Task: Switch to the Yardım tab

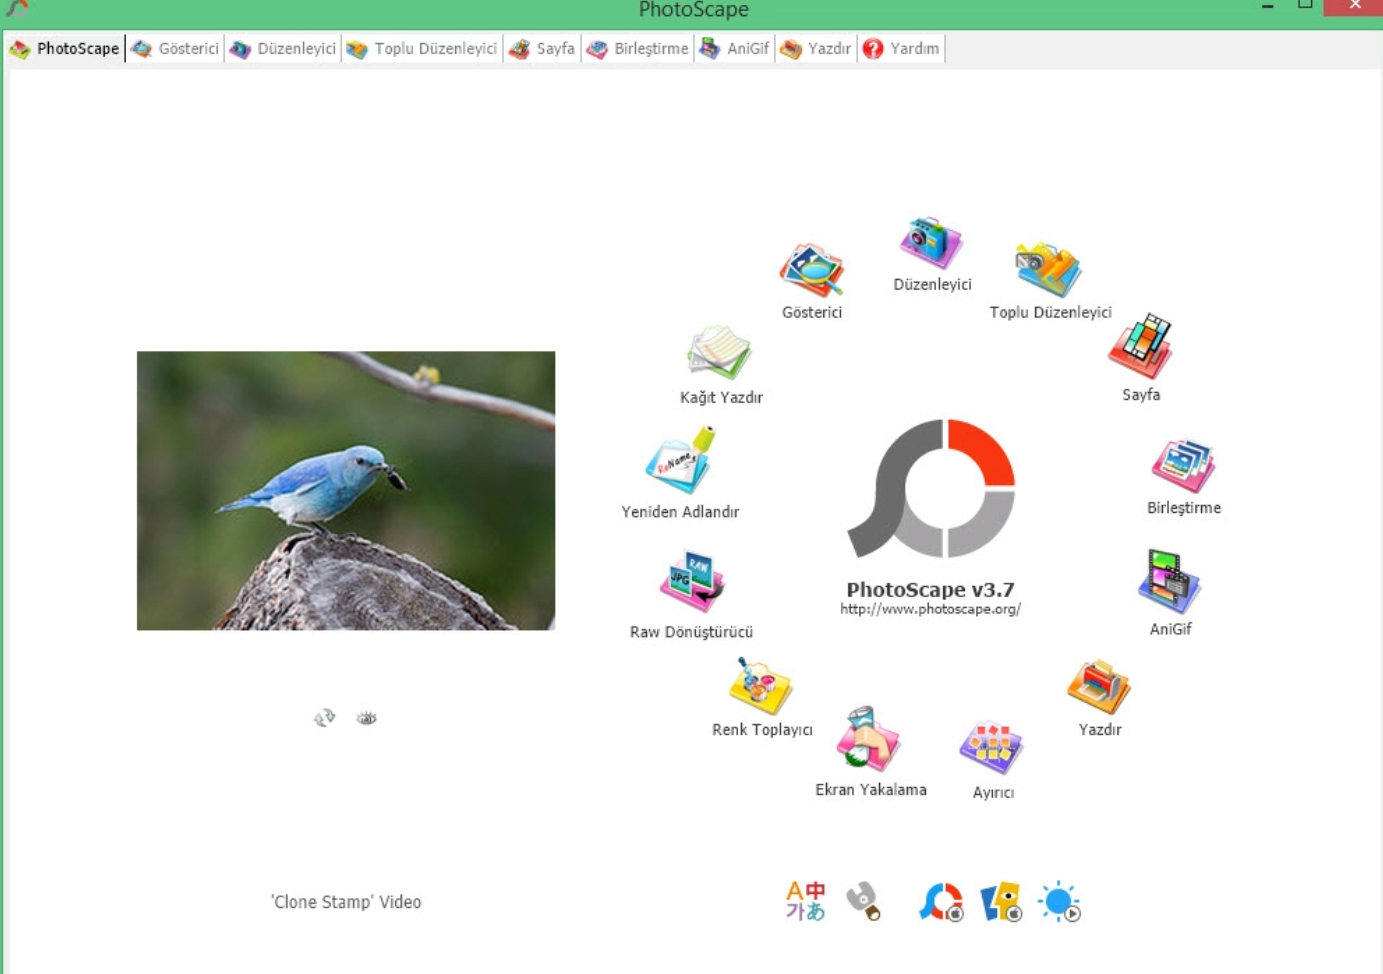Action: (902, 49)
